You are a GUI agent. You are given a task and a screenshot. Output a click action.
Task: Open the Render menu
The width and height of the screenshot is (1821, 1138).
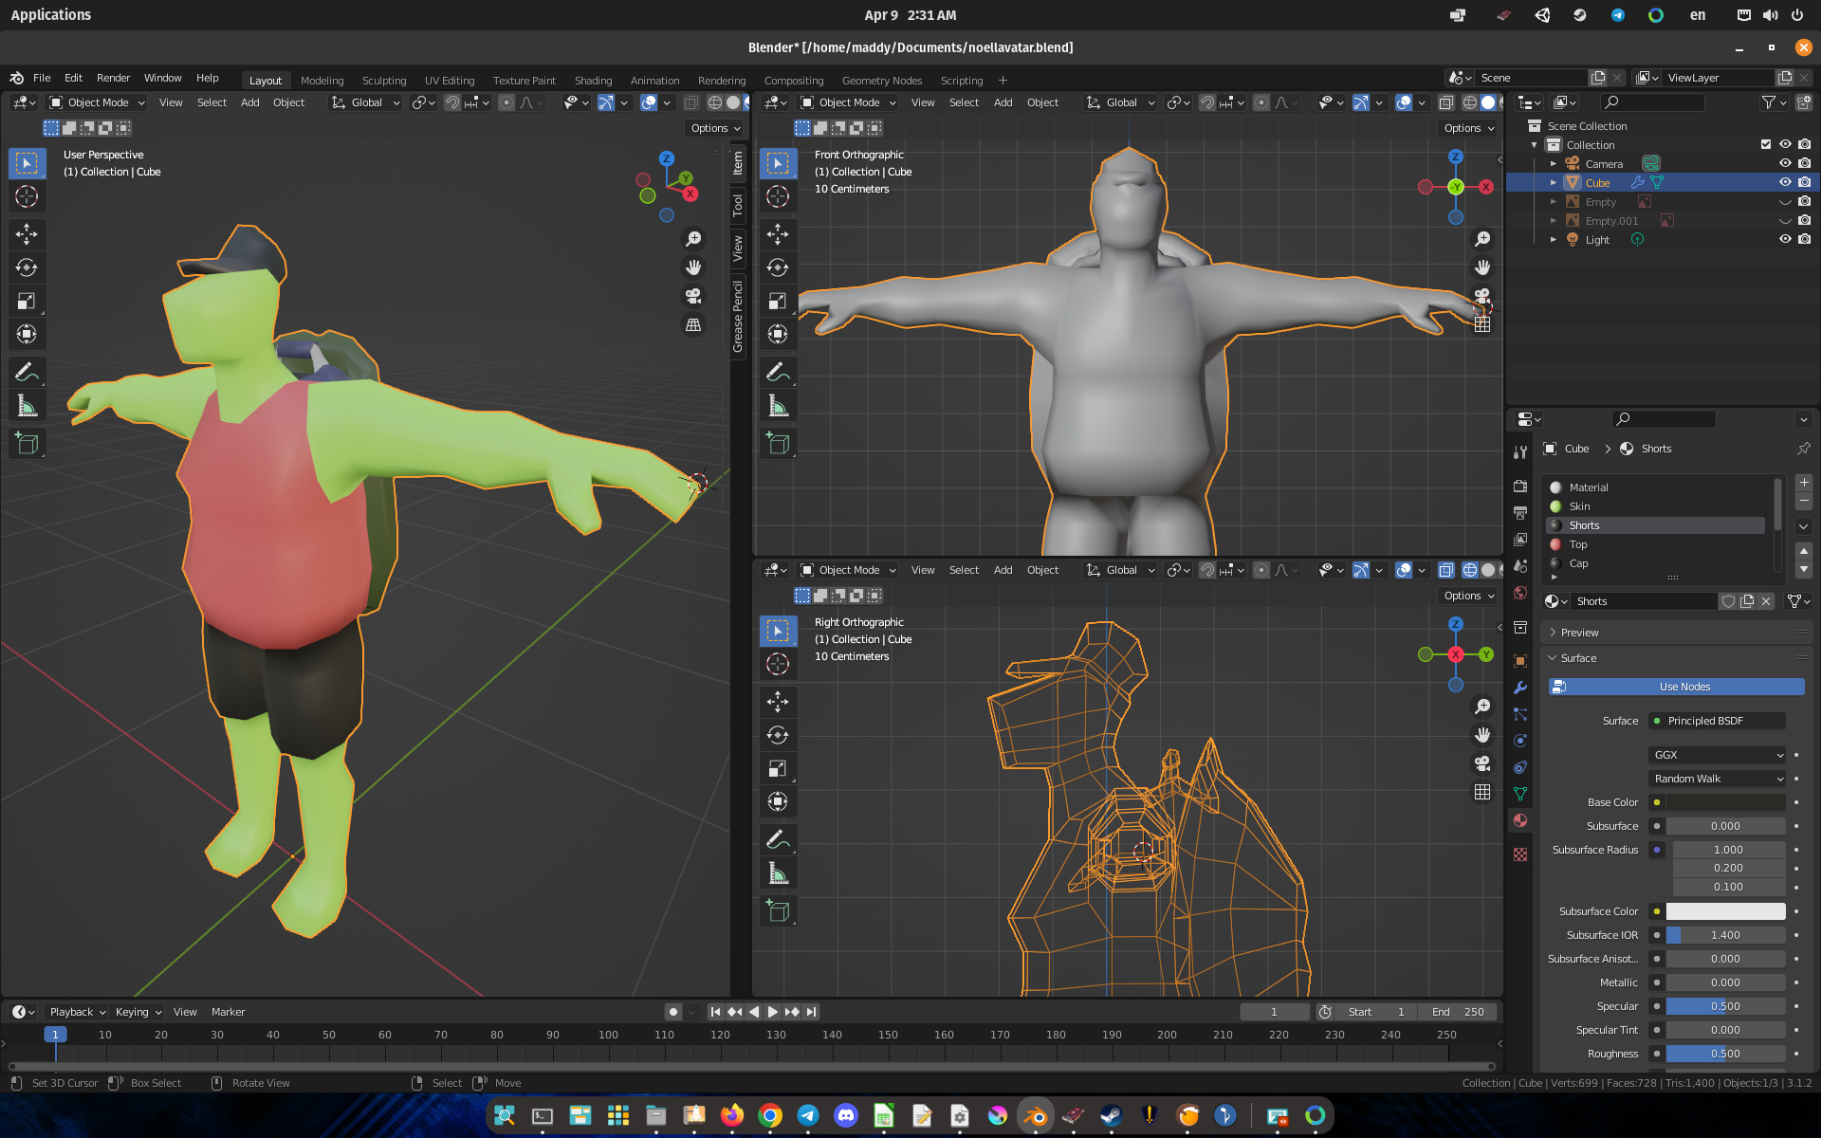click(x=113, y=78)
